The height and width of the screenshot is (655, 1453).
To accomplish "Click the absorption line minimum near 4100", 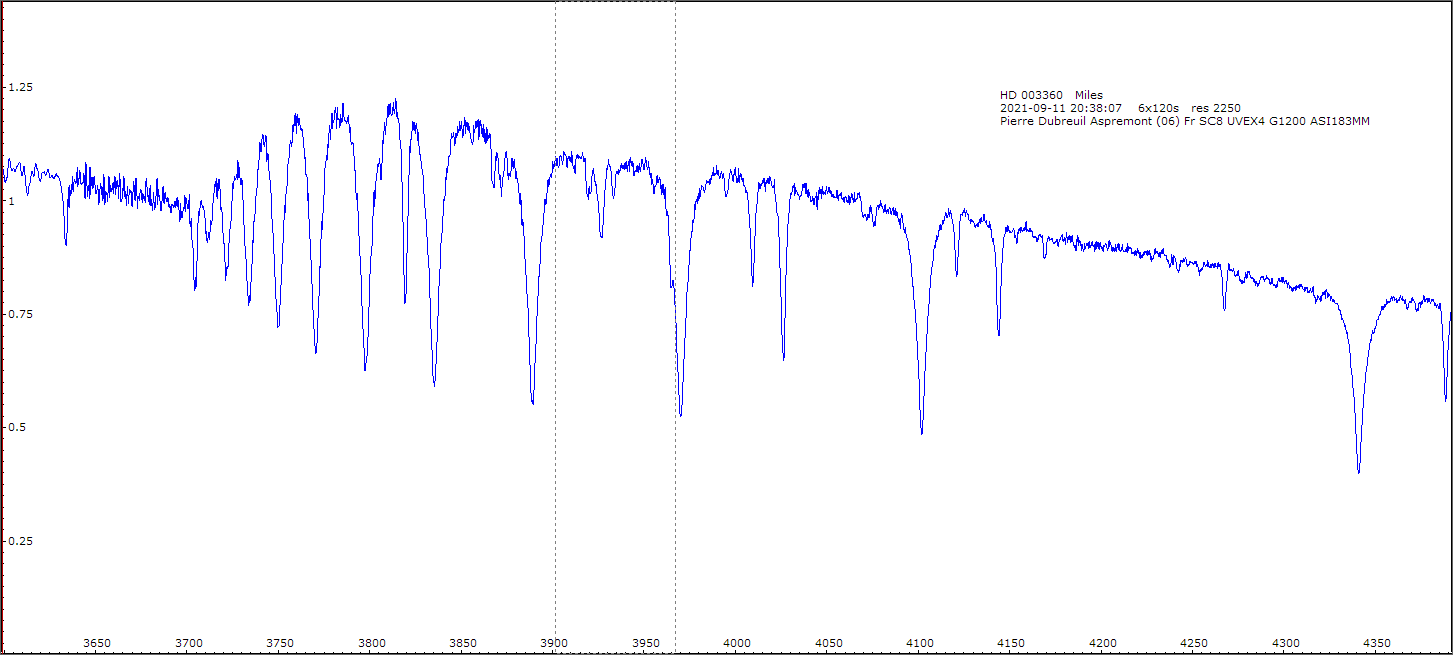I will pos(921,432).
